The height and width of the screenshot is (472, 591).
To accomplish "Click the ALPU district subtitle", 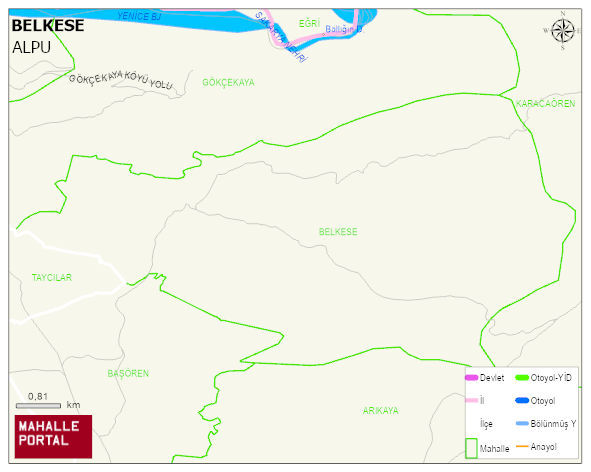I will click(x=31, y=48).
